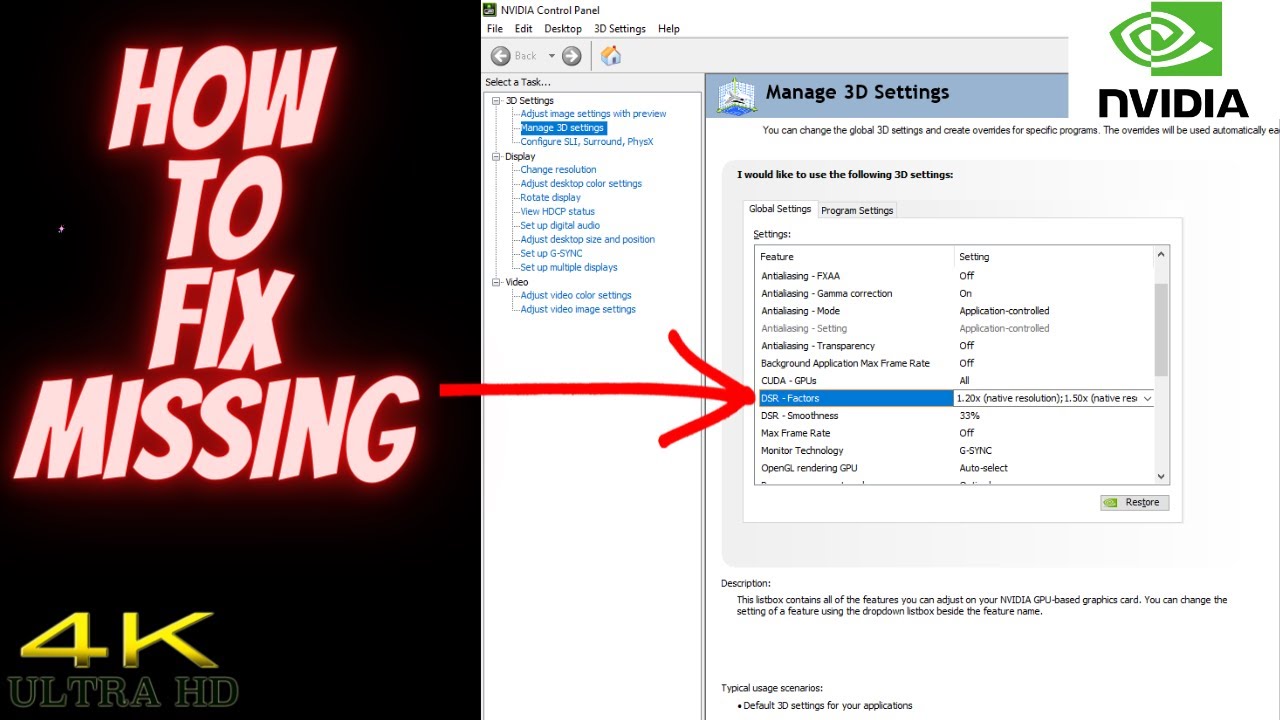
Task: Open Set up digital audio
Action: pyautogui.click(x=560, y=226)
